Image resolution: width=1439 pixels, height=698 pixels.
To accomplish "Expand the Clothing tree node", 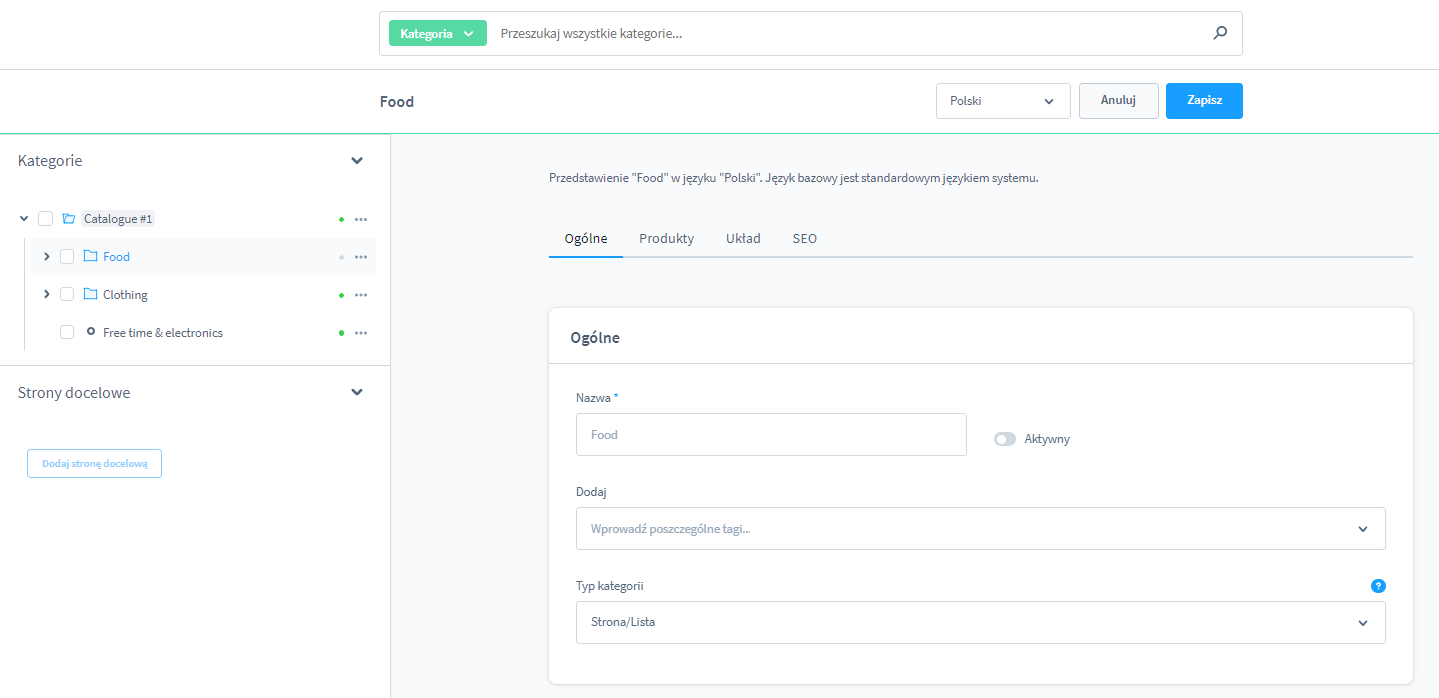I will point(46,295).
